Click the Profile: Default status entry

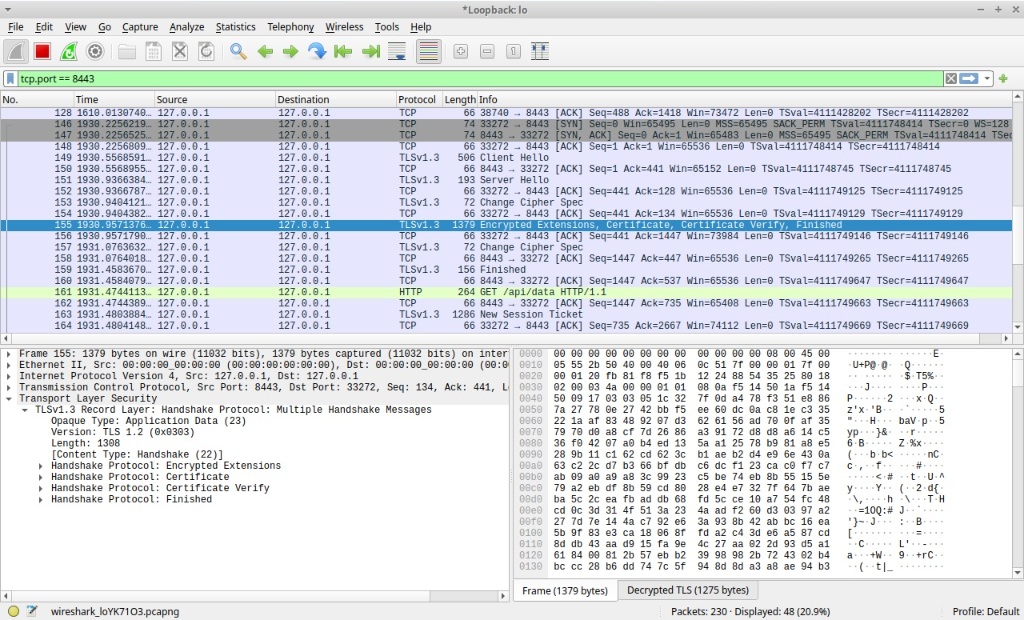pos(985,612)
